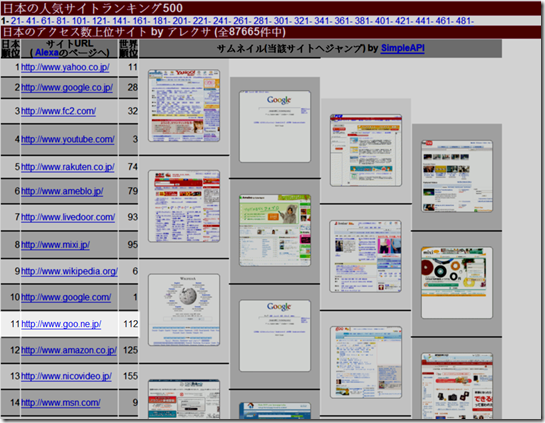
Task: Open the rakuten.co.jp URL link
Action: point(68,167)
